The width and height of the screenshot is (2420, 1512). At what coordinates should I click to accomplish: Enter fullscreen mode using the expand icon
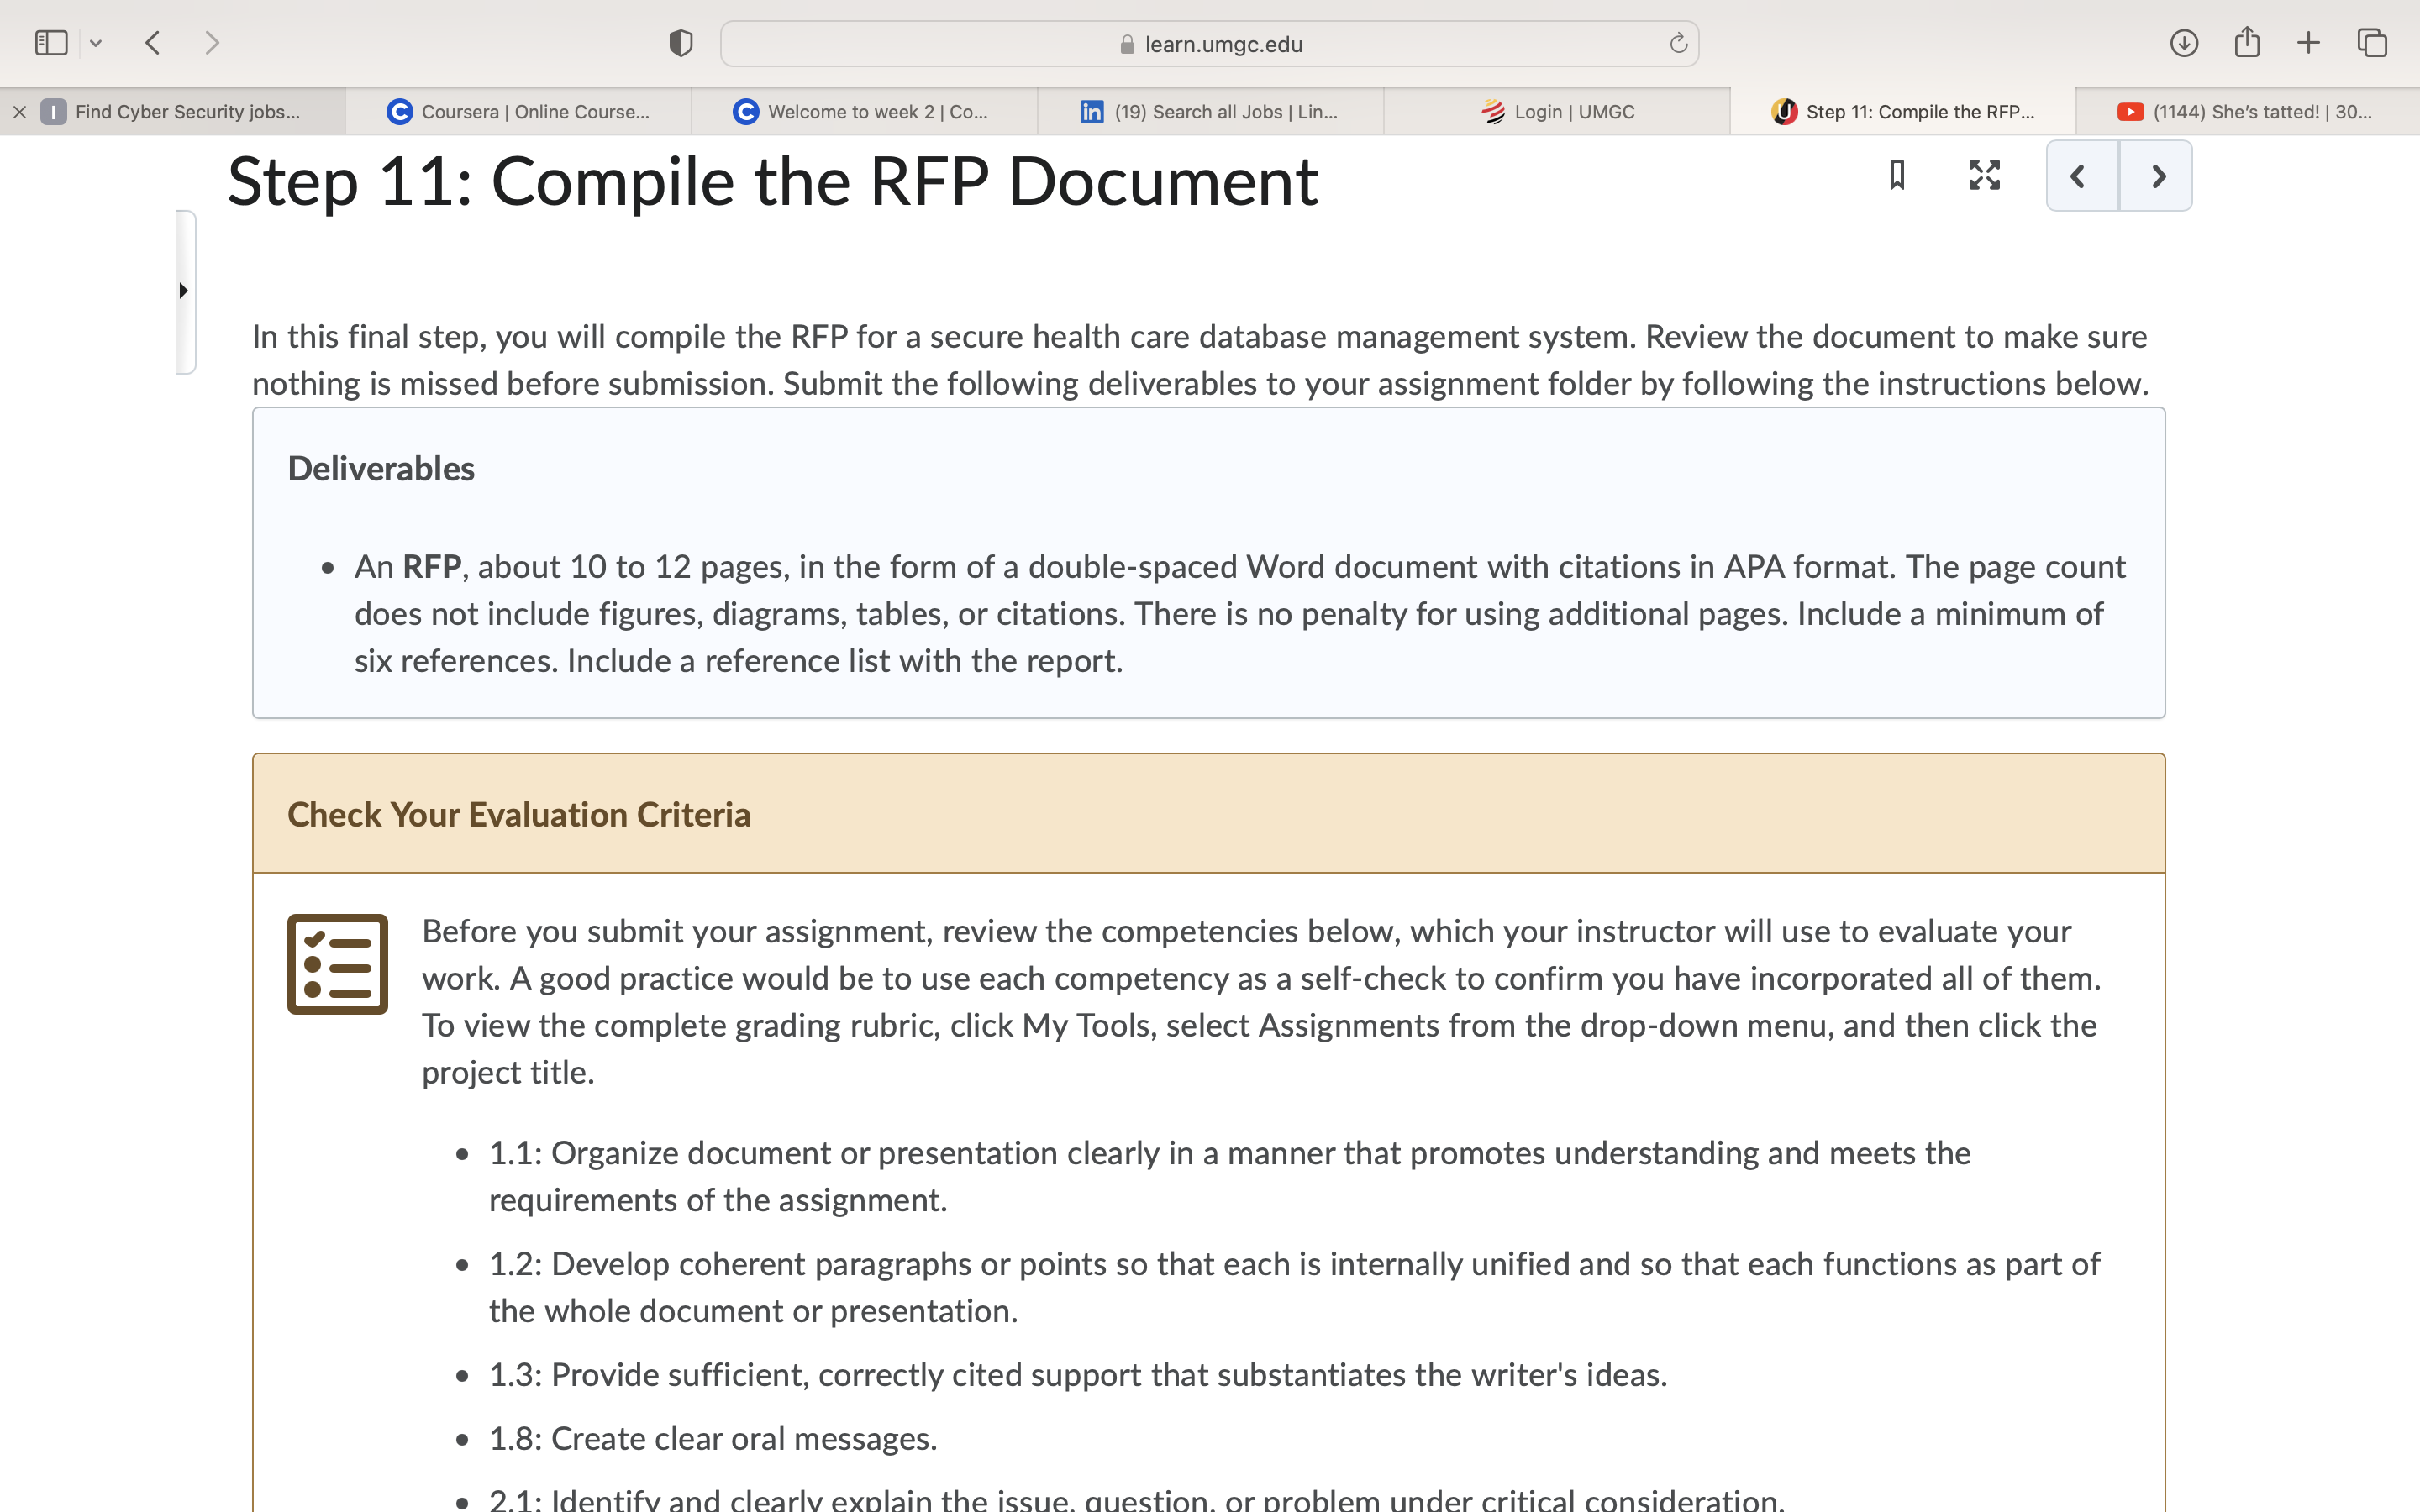point(1984,176)
